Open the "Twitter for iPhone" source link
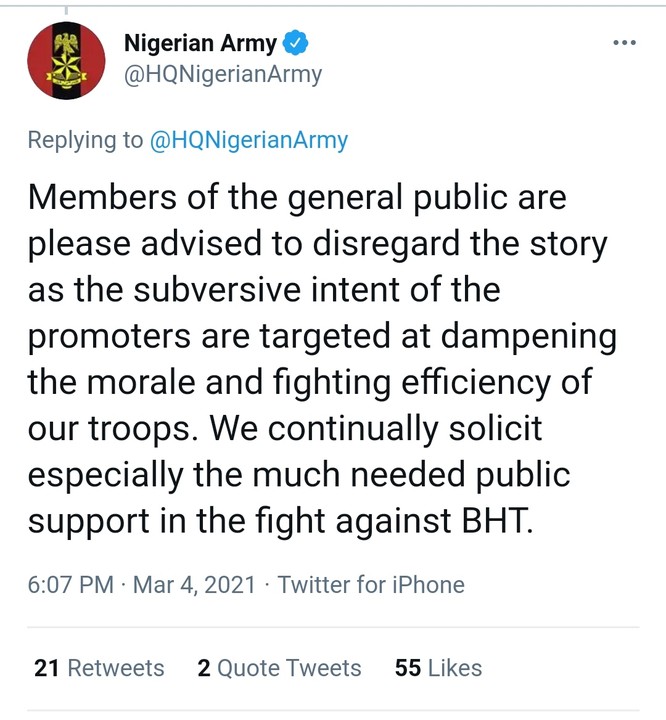This screenshot has height=720, width=666. click(371, 584)
